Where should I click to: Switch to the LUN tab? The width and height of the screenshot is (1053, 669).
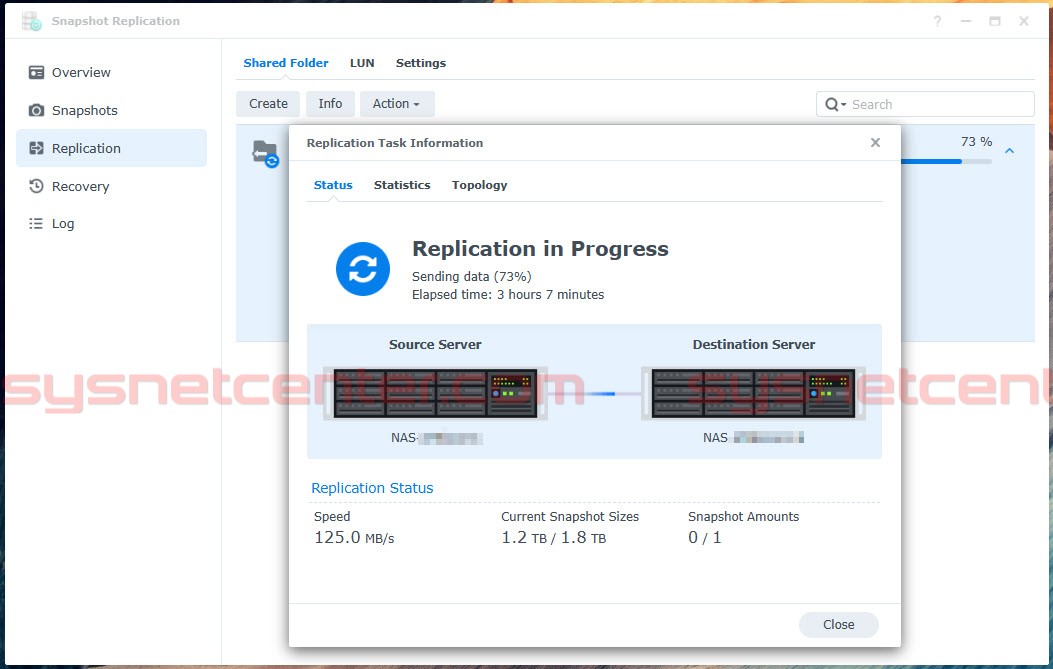click(362, 62)
